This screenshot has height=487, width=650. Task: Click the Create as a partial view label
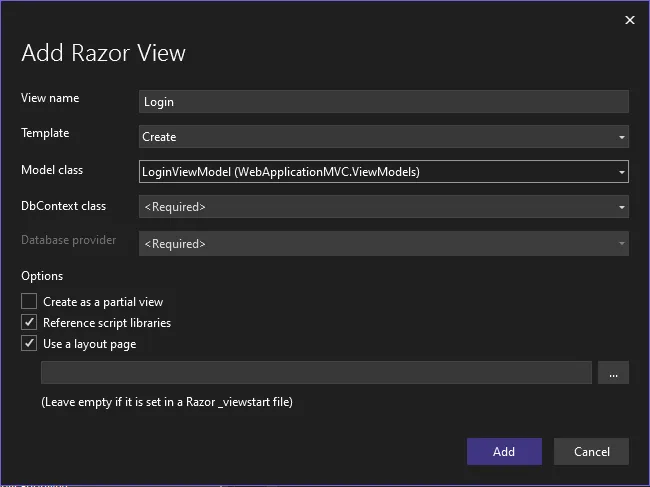[x=103, y=301]
